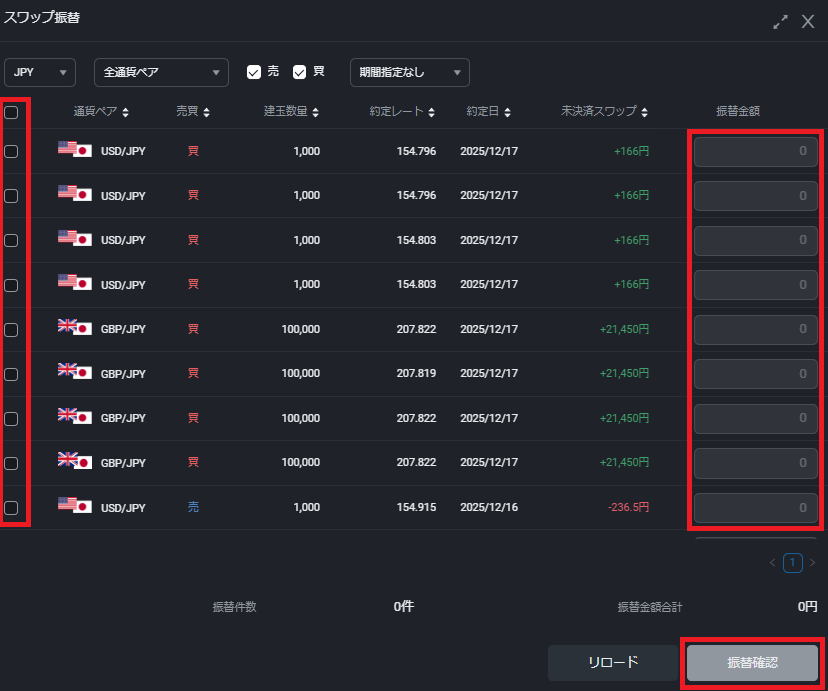Open the 全通貨ペア pair dropdown

pyautogui.click(x=161, y=72)
